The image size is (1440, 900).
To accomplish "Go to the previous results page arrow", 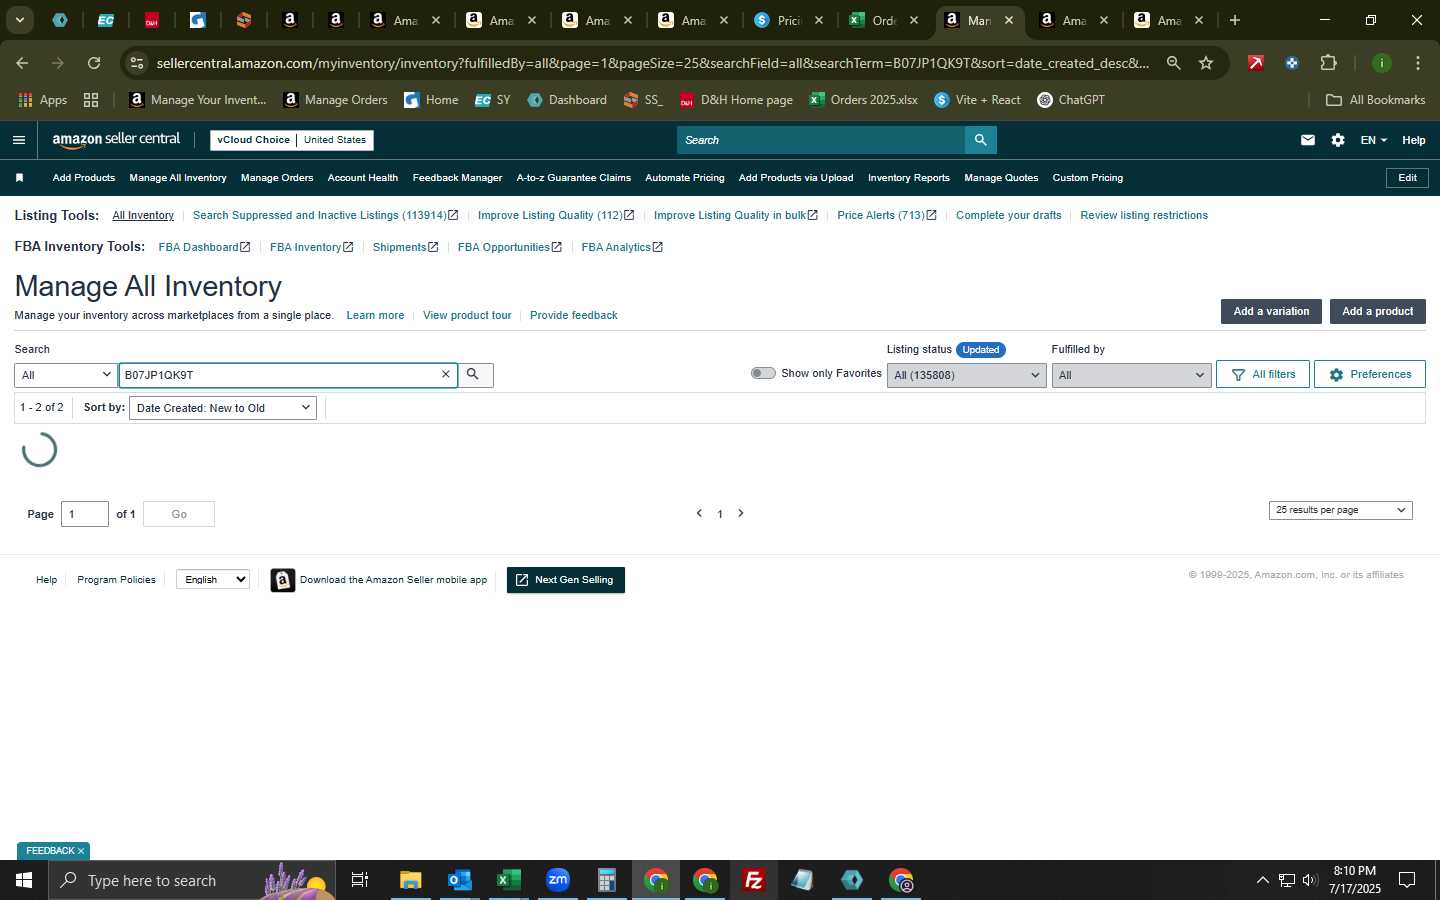I will (699, 513).
